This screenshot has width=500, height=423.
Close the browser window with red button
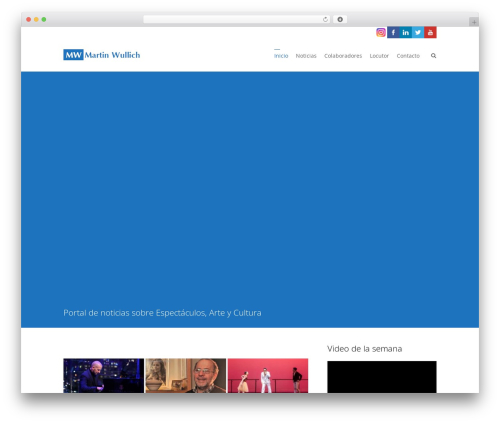point(29,19)
